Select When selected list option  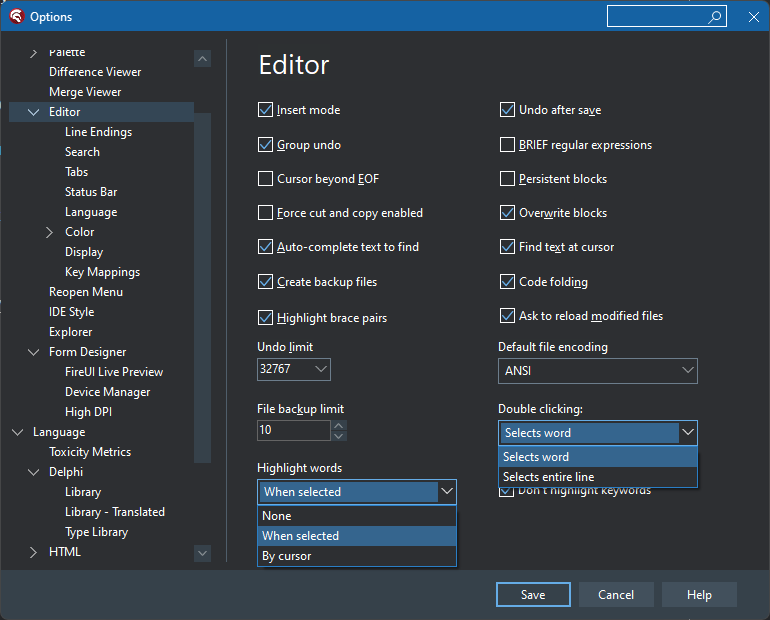[x=357, y=536]
